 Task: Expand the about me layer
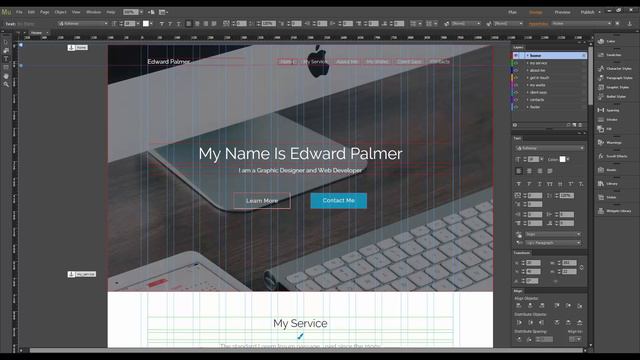[x=527, y=71]
